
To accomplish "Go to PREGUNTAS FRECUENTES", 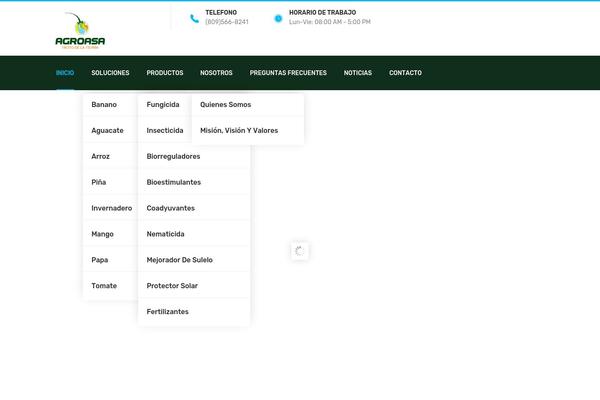I will tap(288, 73).
